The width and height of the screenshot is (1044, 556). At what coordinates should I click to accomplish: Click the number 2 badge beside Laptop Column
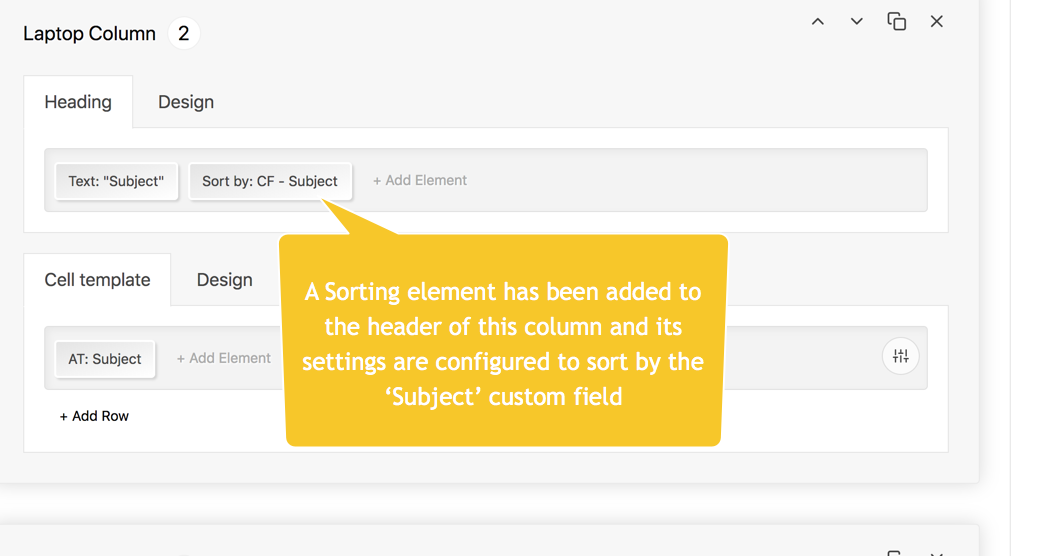[x=183, y=34]
